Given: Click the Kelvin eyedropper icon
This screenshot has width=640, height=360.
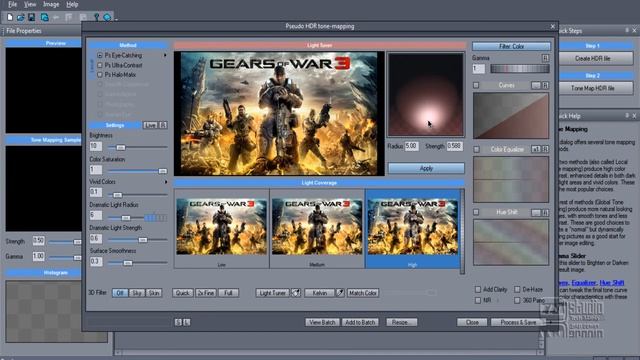Looking at the screenshot, I should point(340,293).
